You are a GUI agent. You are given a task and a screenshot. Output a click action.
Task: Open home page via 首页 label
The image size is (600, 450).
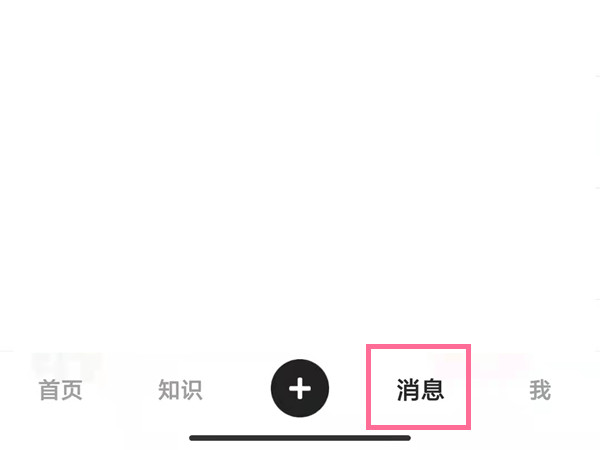coord(60,390)
